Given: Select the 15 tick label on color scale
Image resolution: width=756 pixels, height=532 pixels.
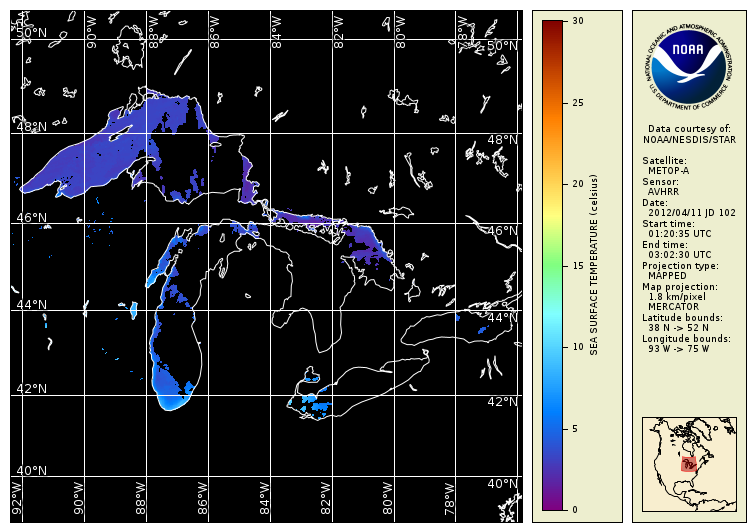Looking at the screenshot, I should pyautogui.click(x=578, y=266).
